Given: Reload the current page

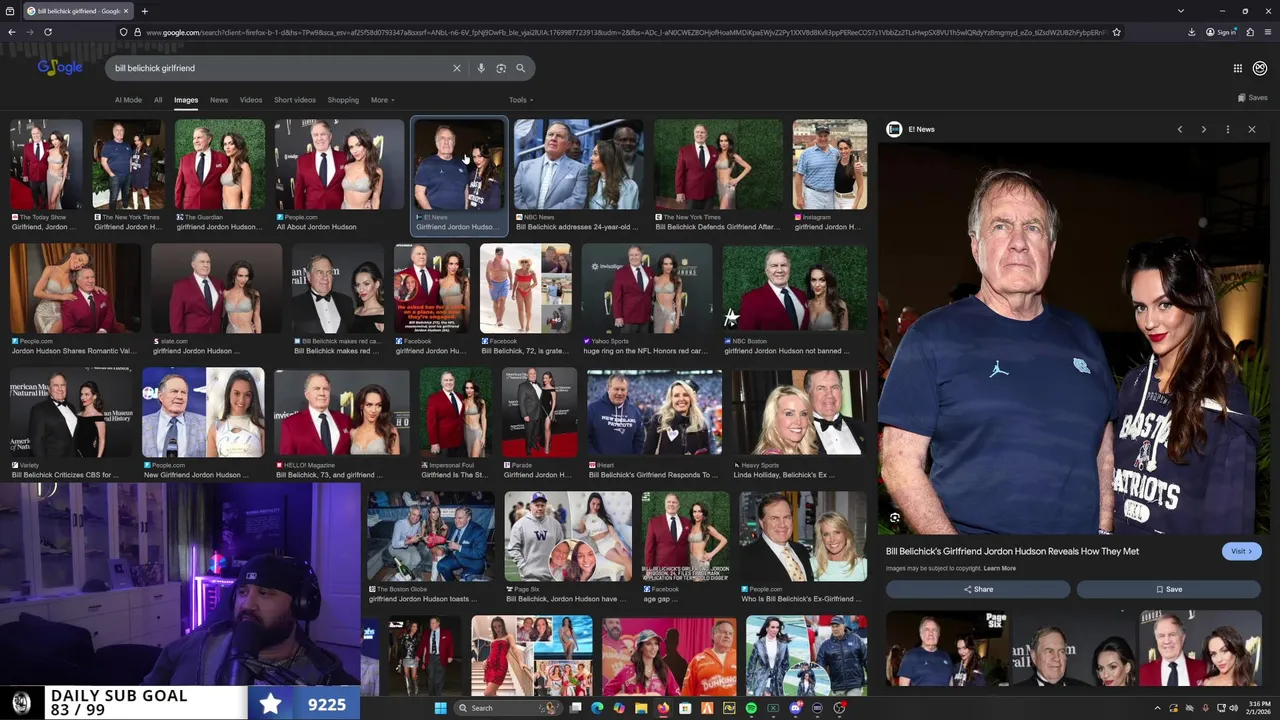Looking at the screenshot, I should coord(48,32).
